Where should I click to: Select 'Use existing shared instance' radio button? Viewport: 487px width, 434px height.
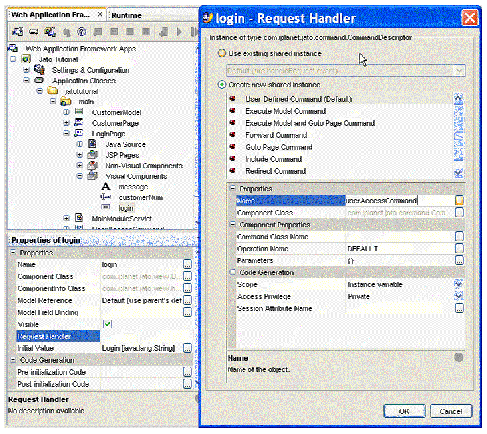[x=222, y=53]
